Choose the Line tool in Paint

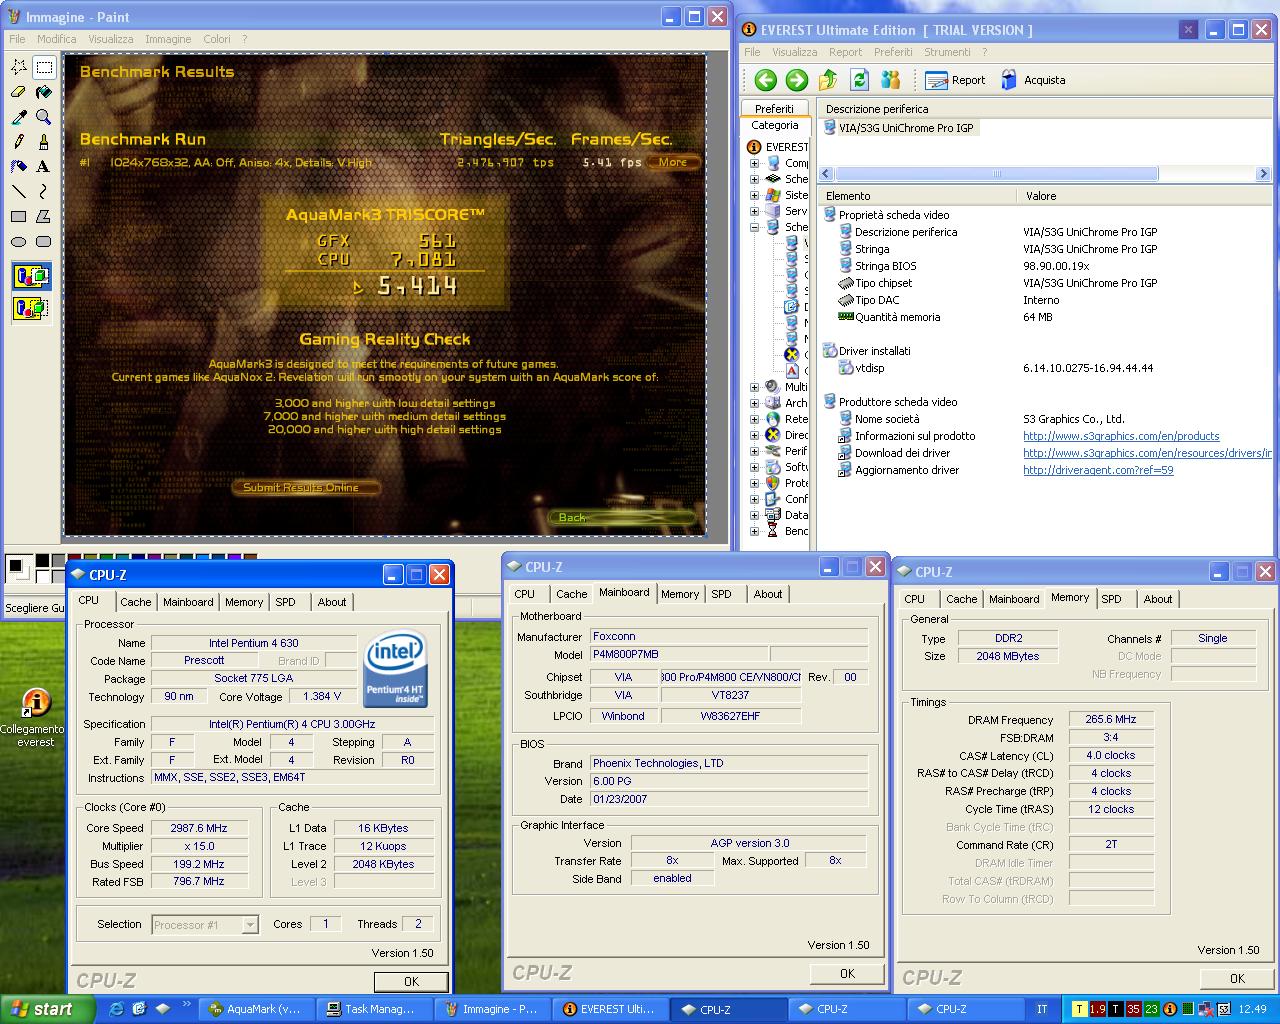pyautogui.click(x=18, y=191)
